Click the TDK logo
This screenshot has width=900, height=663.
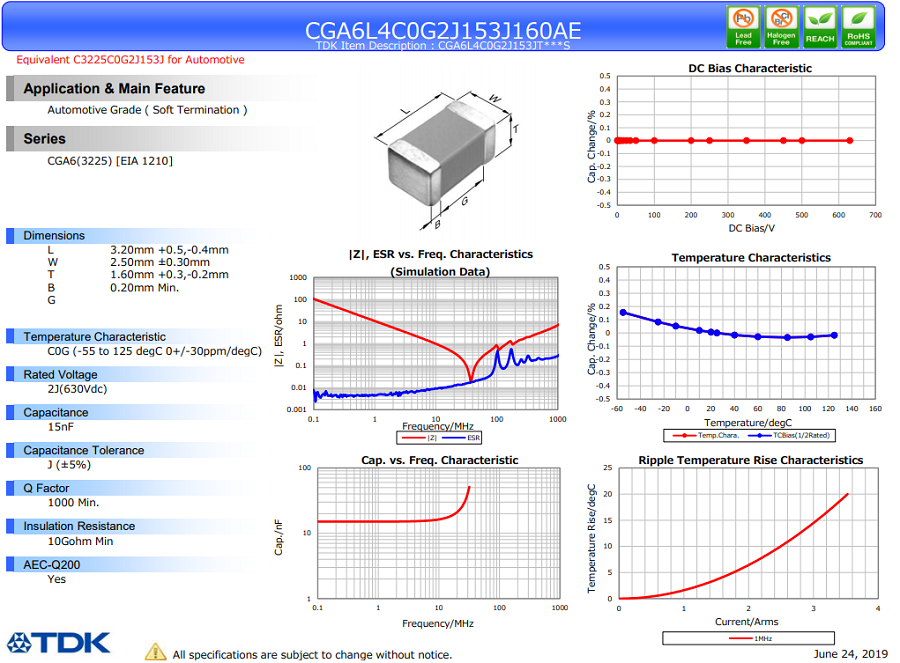click(58, 643)
